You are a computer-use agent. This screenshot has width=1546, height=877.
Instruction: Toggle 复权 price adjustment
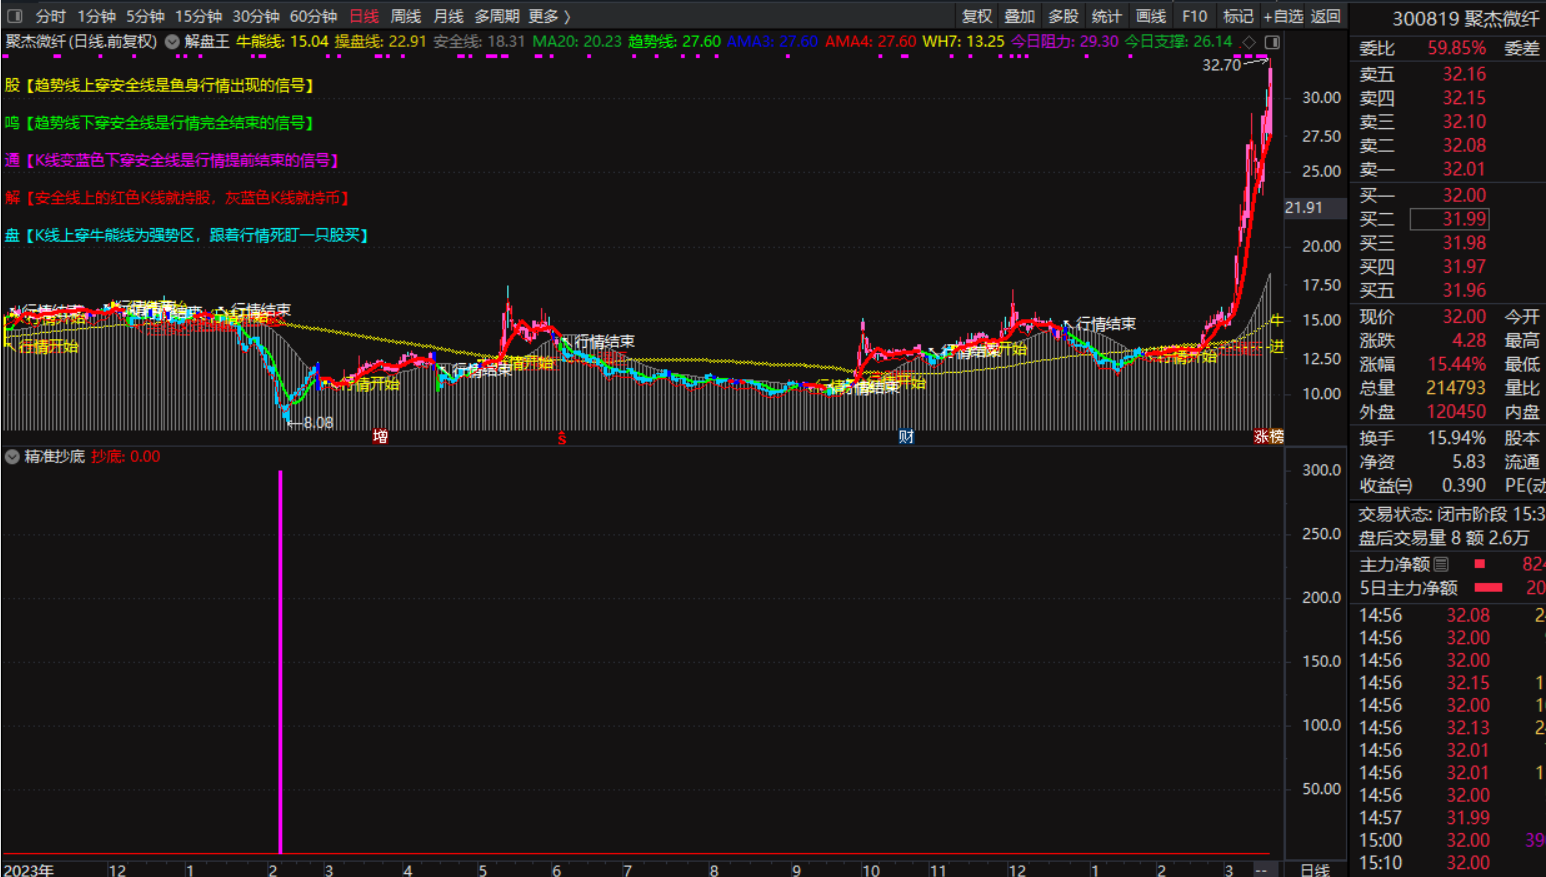977,16
